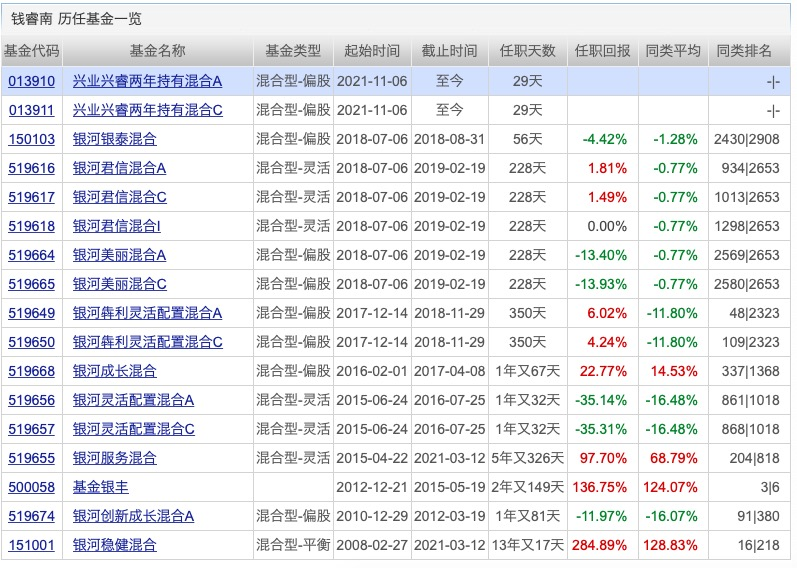Image resolution: width=797 pixels, height=568 pixels.
Task: Click fund code 519665
Action: click(32, 284)
